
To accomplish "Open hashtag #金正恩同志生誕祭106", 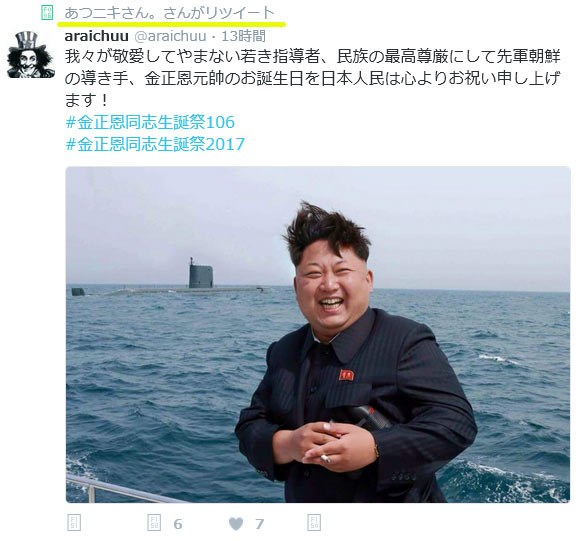I will tap(150, 122).
